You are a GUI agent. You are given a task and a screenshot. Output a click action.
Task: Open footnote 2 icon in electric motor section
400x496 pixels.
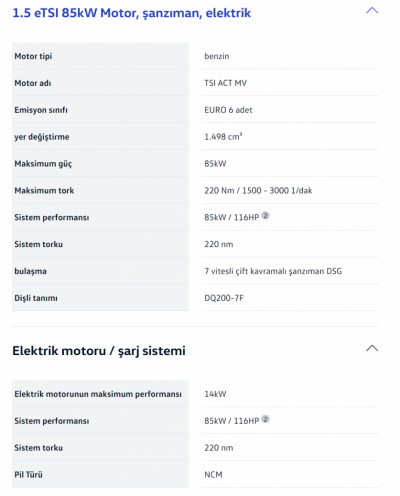coord(265,419)
